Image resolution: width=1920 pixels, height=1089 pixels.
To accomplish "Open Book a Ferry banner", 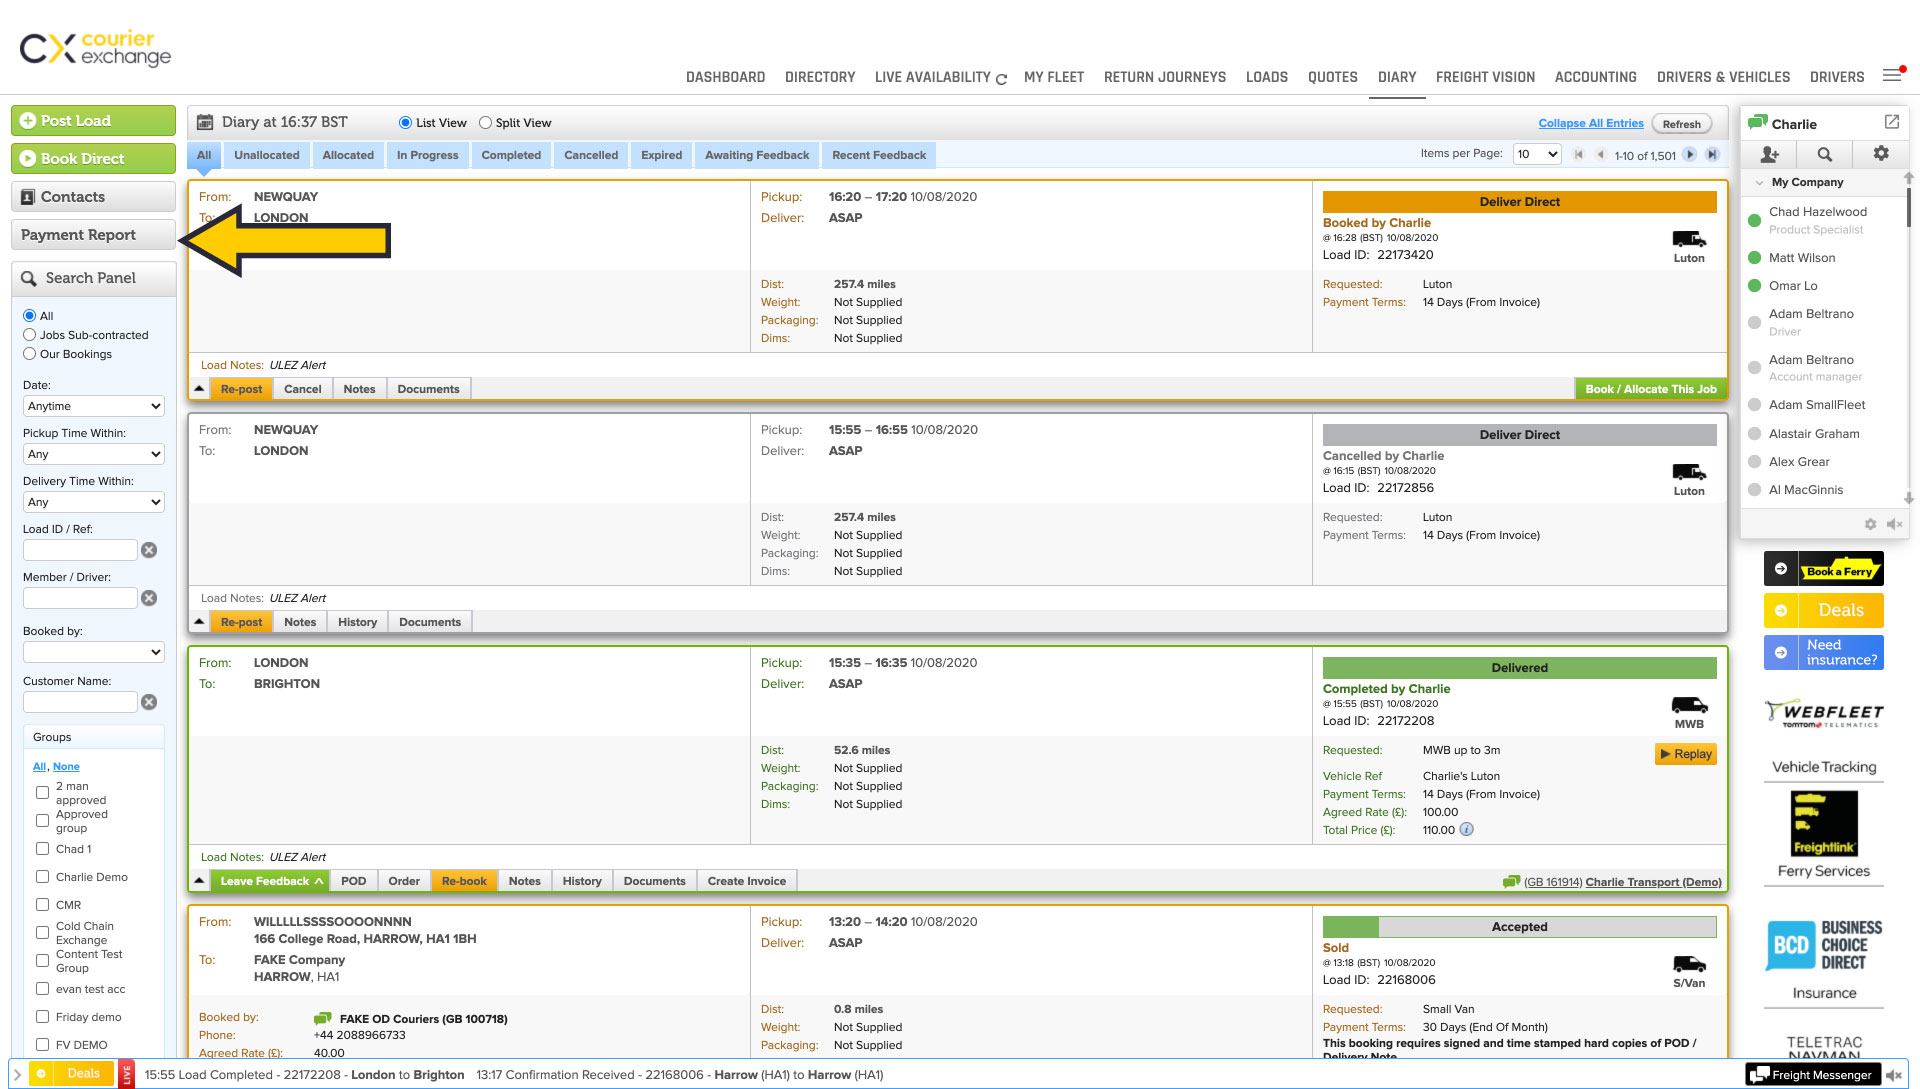I will [x=1824, y=569].
